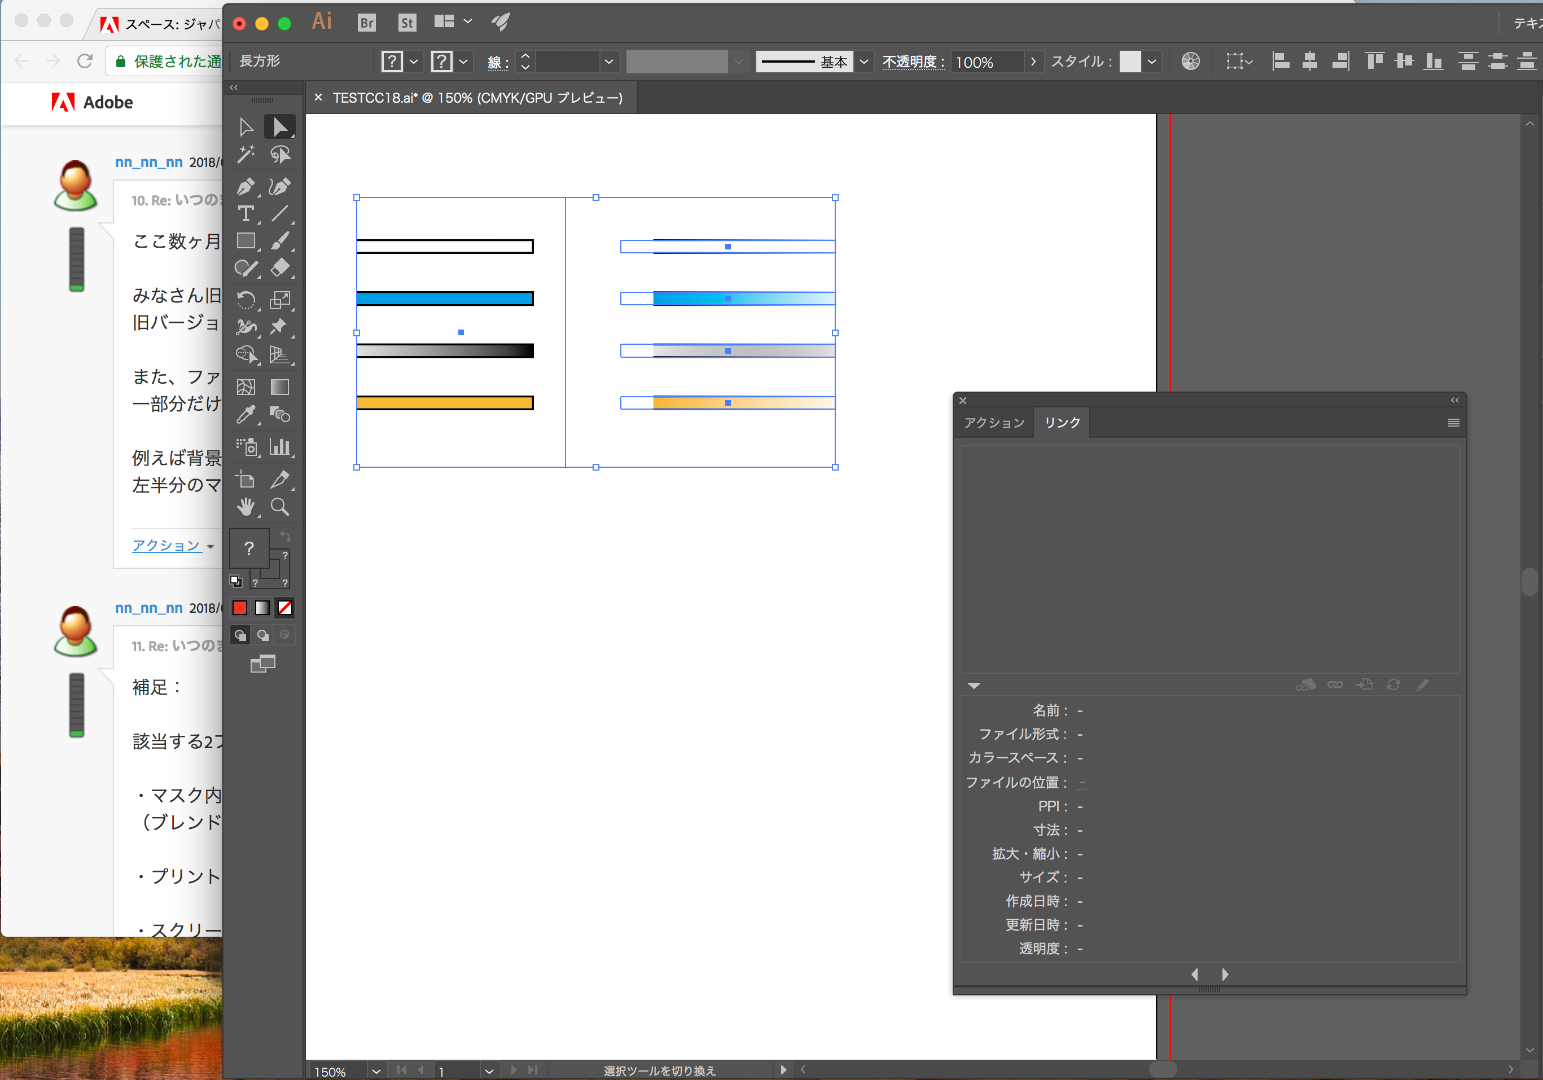Select the Shaper tool
Viewport: 1543px width, 1080px height.
[246, 268]
